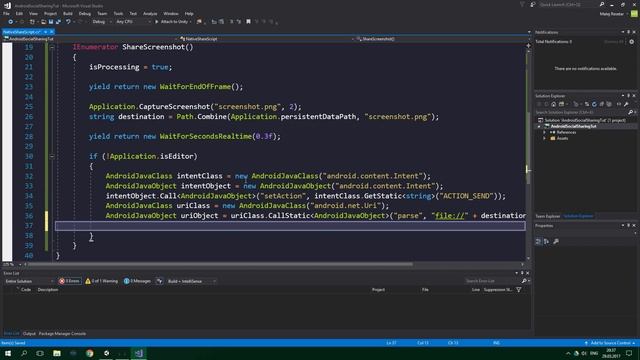Toggle the Messages filter button

pos(137,281)
